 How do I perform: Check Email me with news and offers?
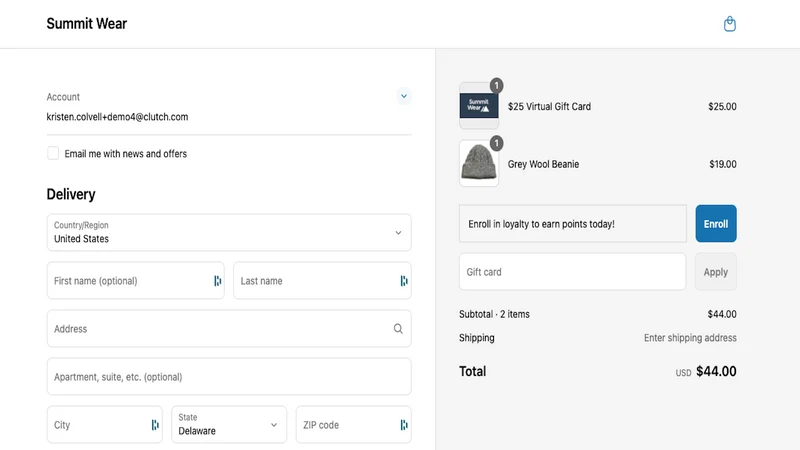[x=53, y=153]
